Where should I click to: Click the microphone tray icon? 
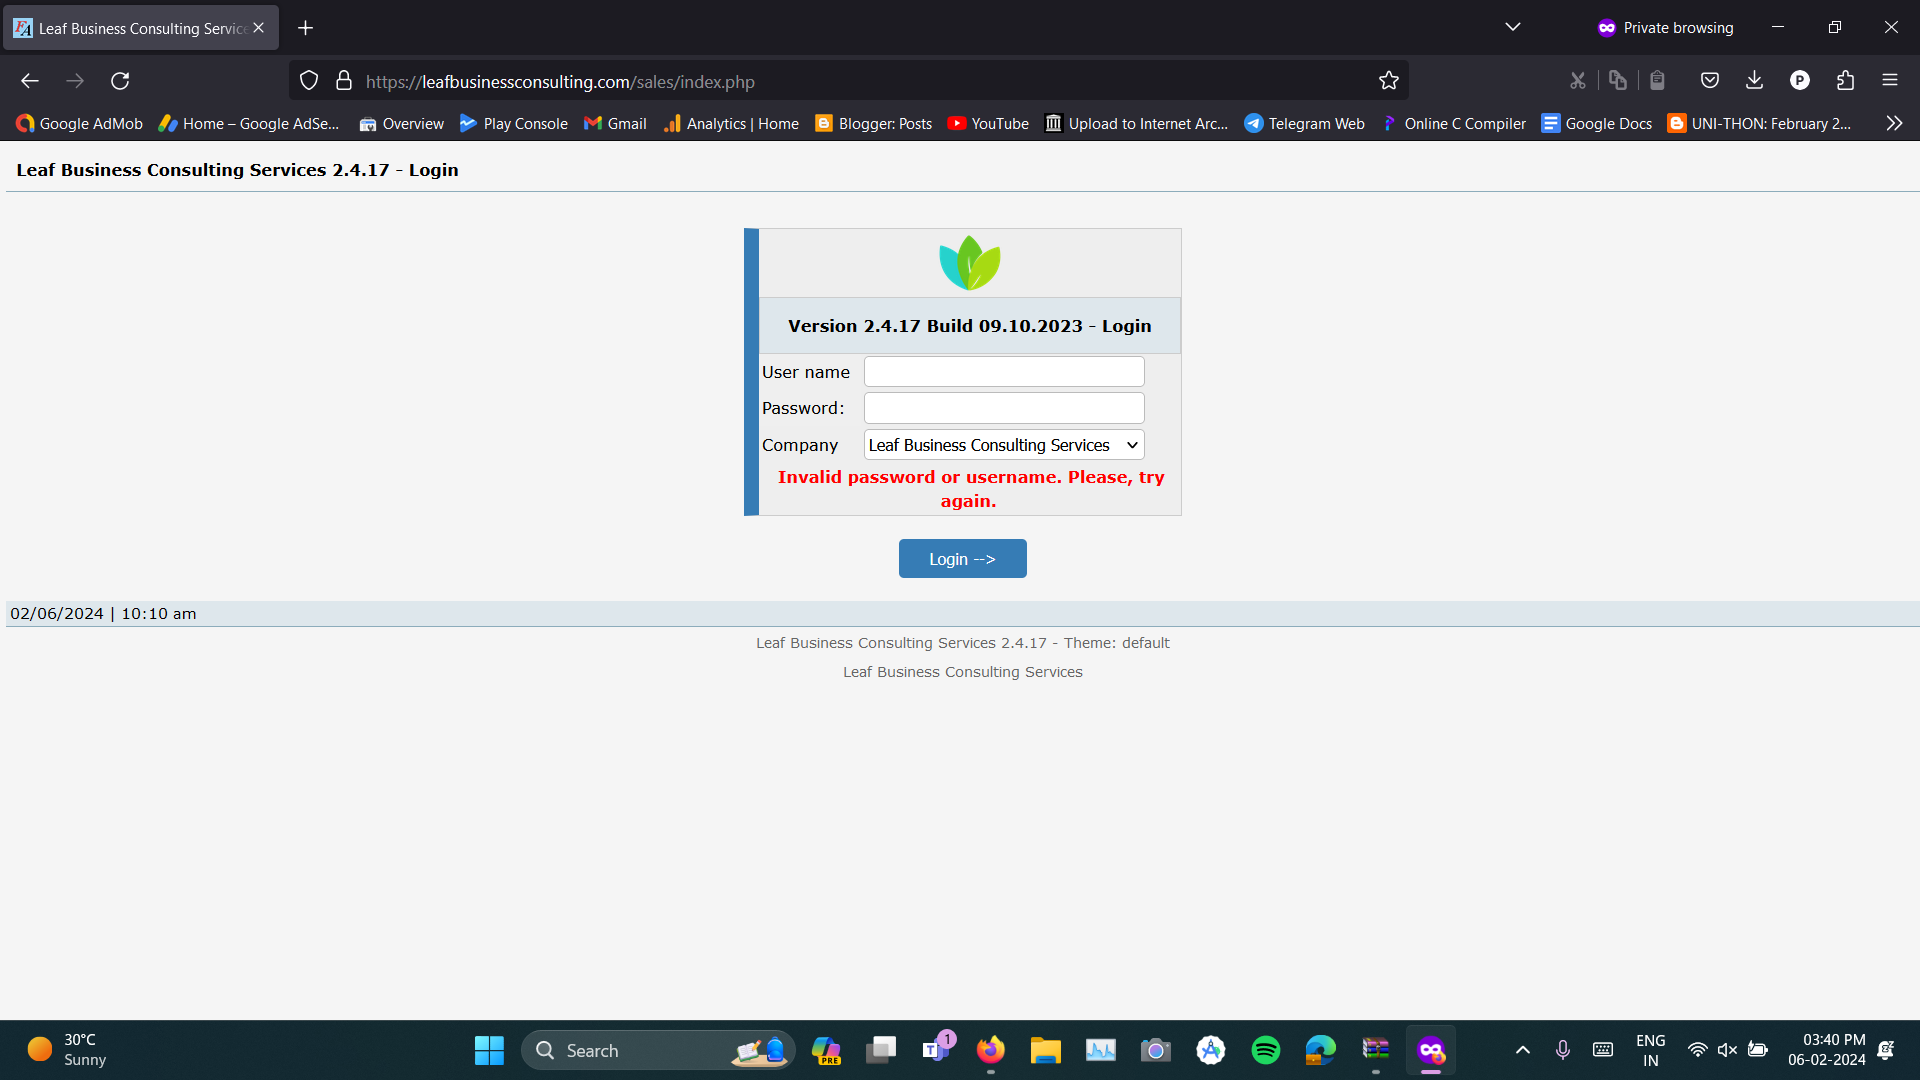1563,1050
